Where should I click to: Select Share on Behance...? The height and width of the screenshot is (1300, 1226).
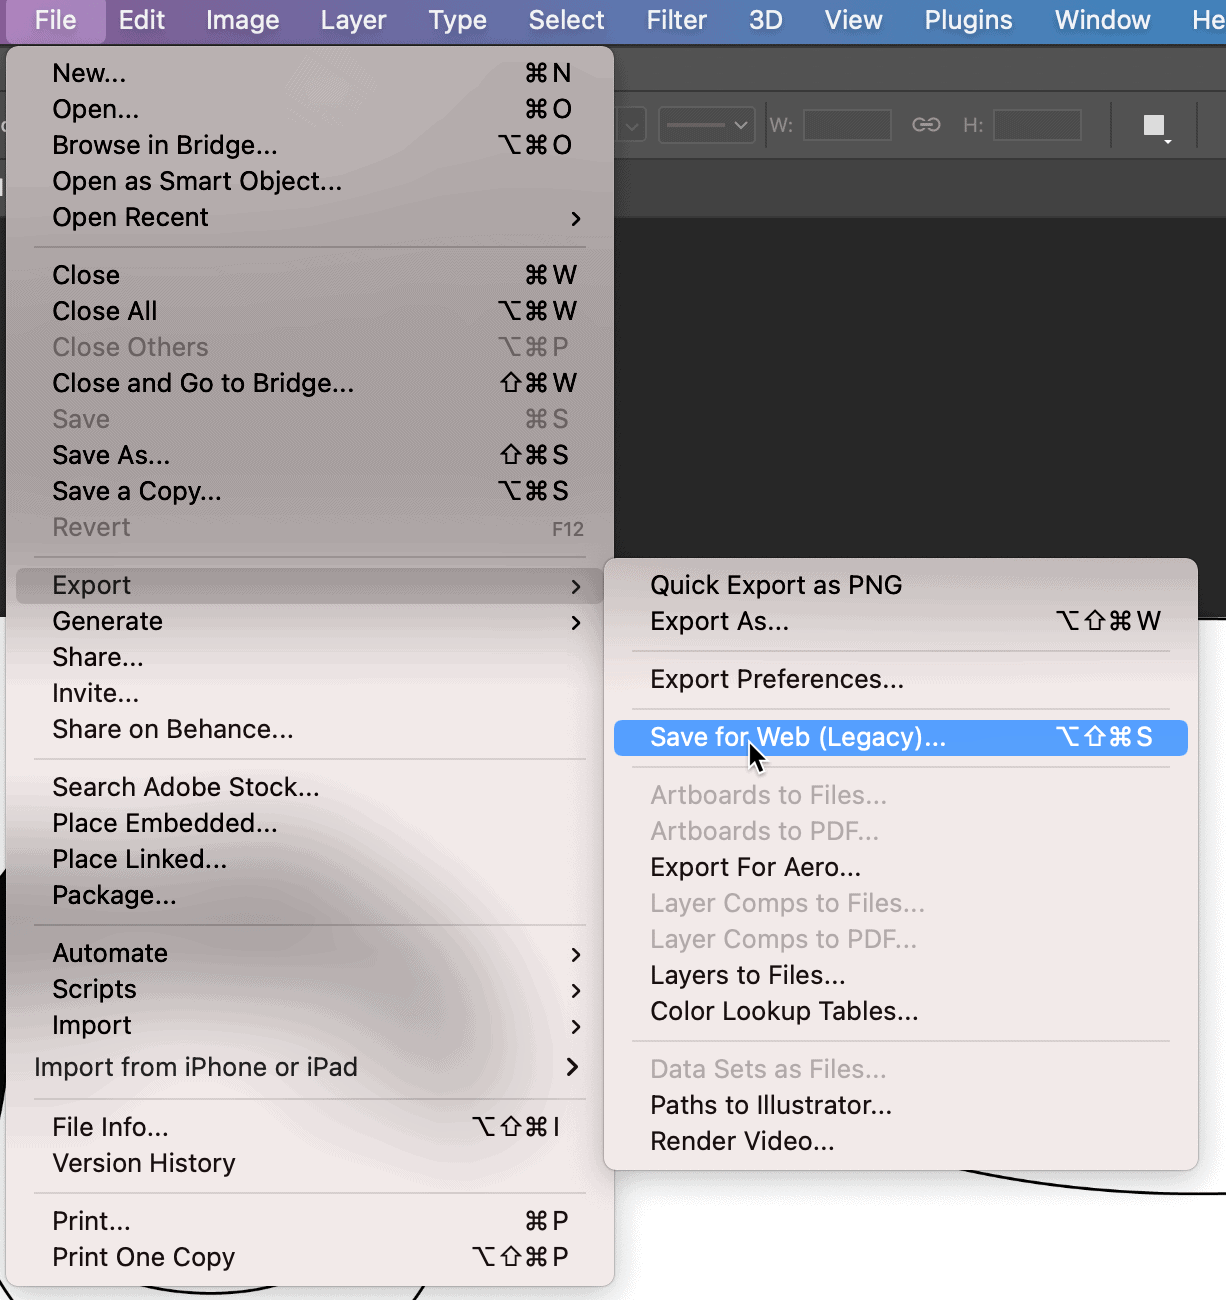310,729
